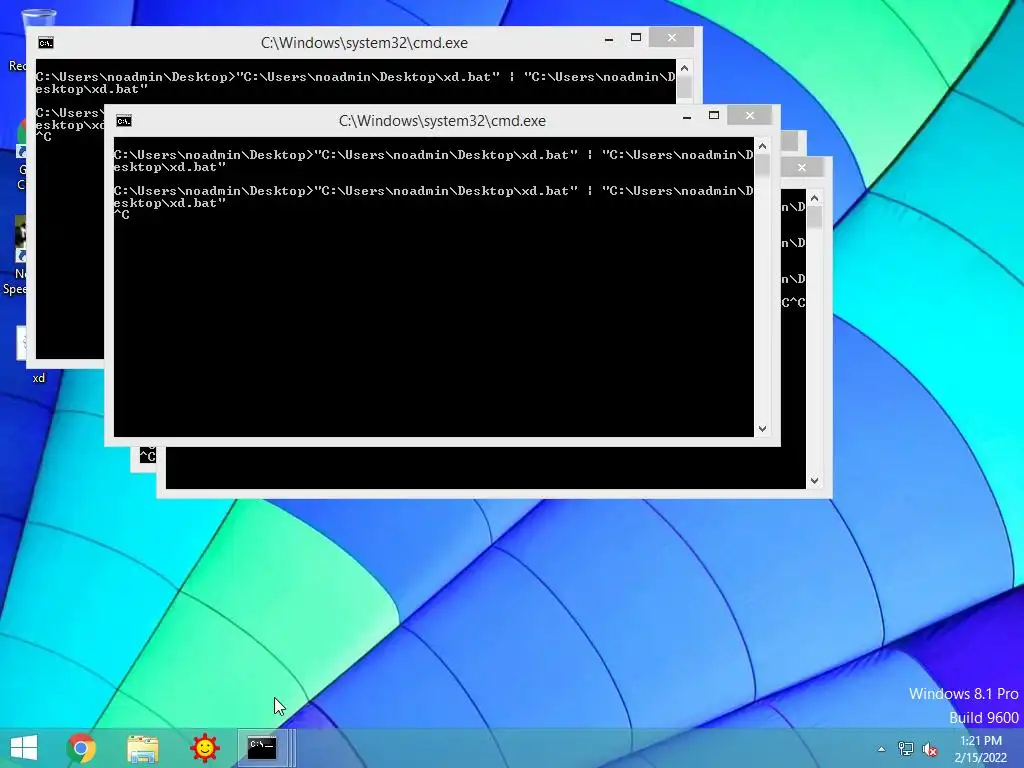Click scroll-down arrow in rear right cmd window
Viewport: 1024px width, 768px height.
click(x=814, y=481)
